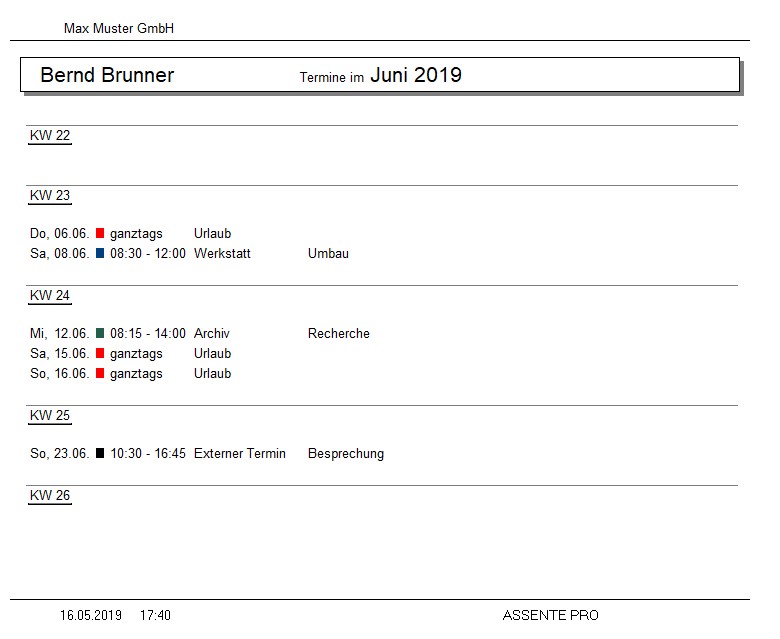Click the Bernd Brunner name header
The height and width of the screenshot is (639, 780).
pyautogui.click(x=107, y=75)
